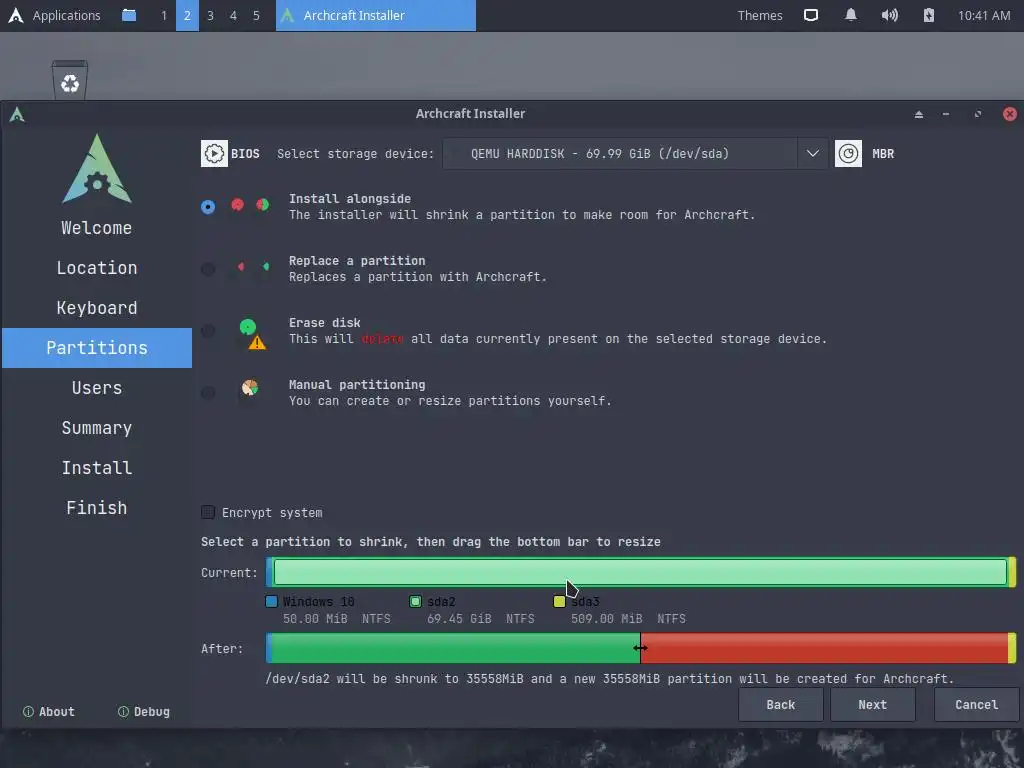Open the notifications bell in the panel
The height and width of the screenshot is (768, 1024).
coord(850,15)
